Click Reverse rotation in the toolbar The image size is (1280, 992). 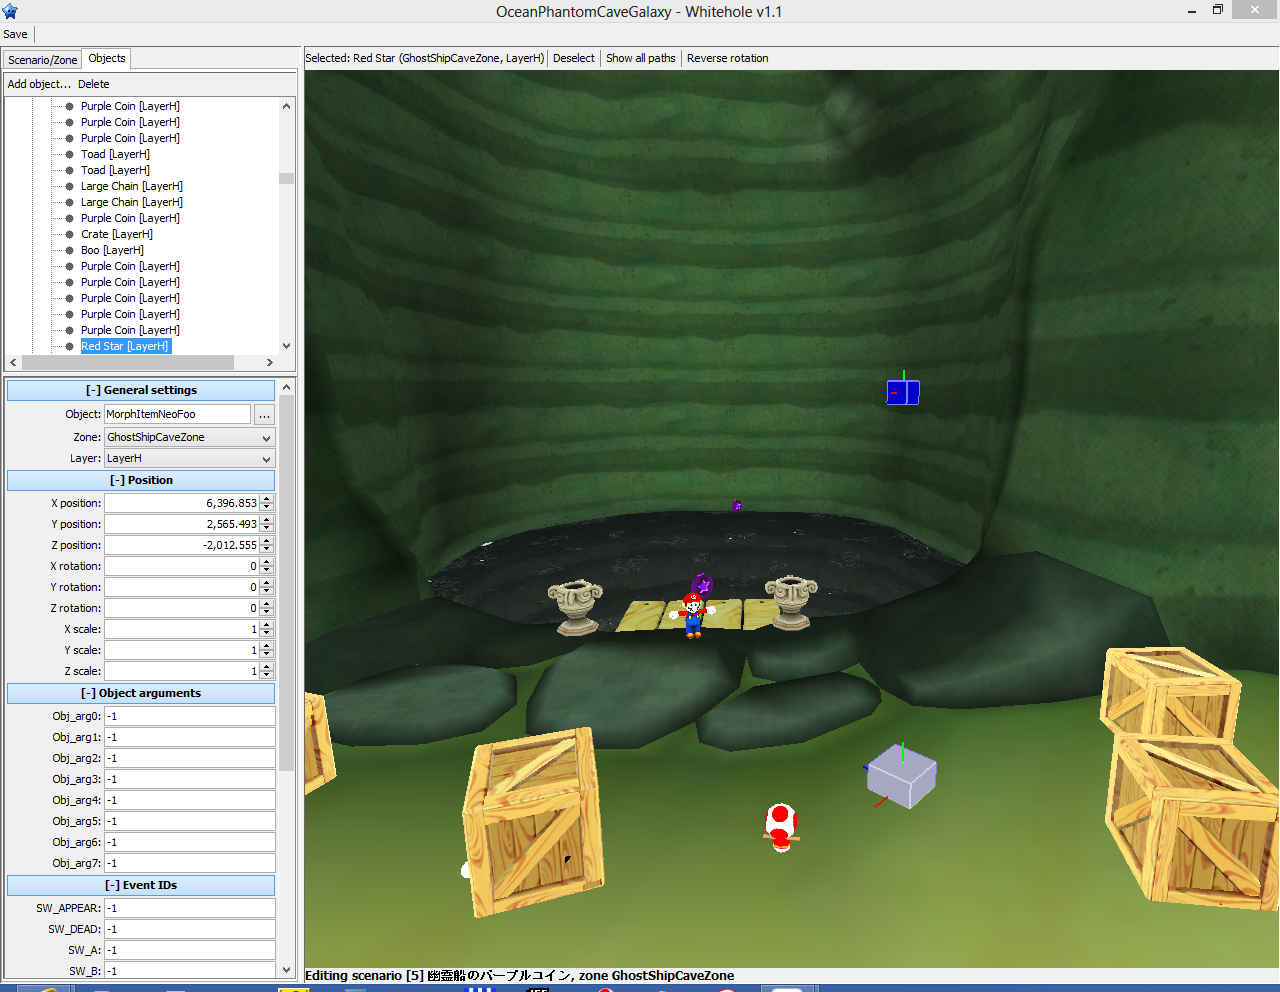pos(727,58)
